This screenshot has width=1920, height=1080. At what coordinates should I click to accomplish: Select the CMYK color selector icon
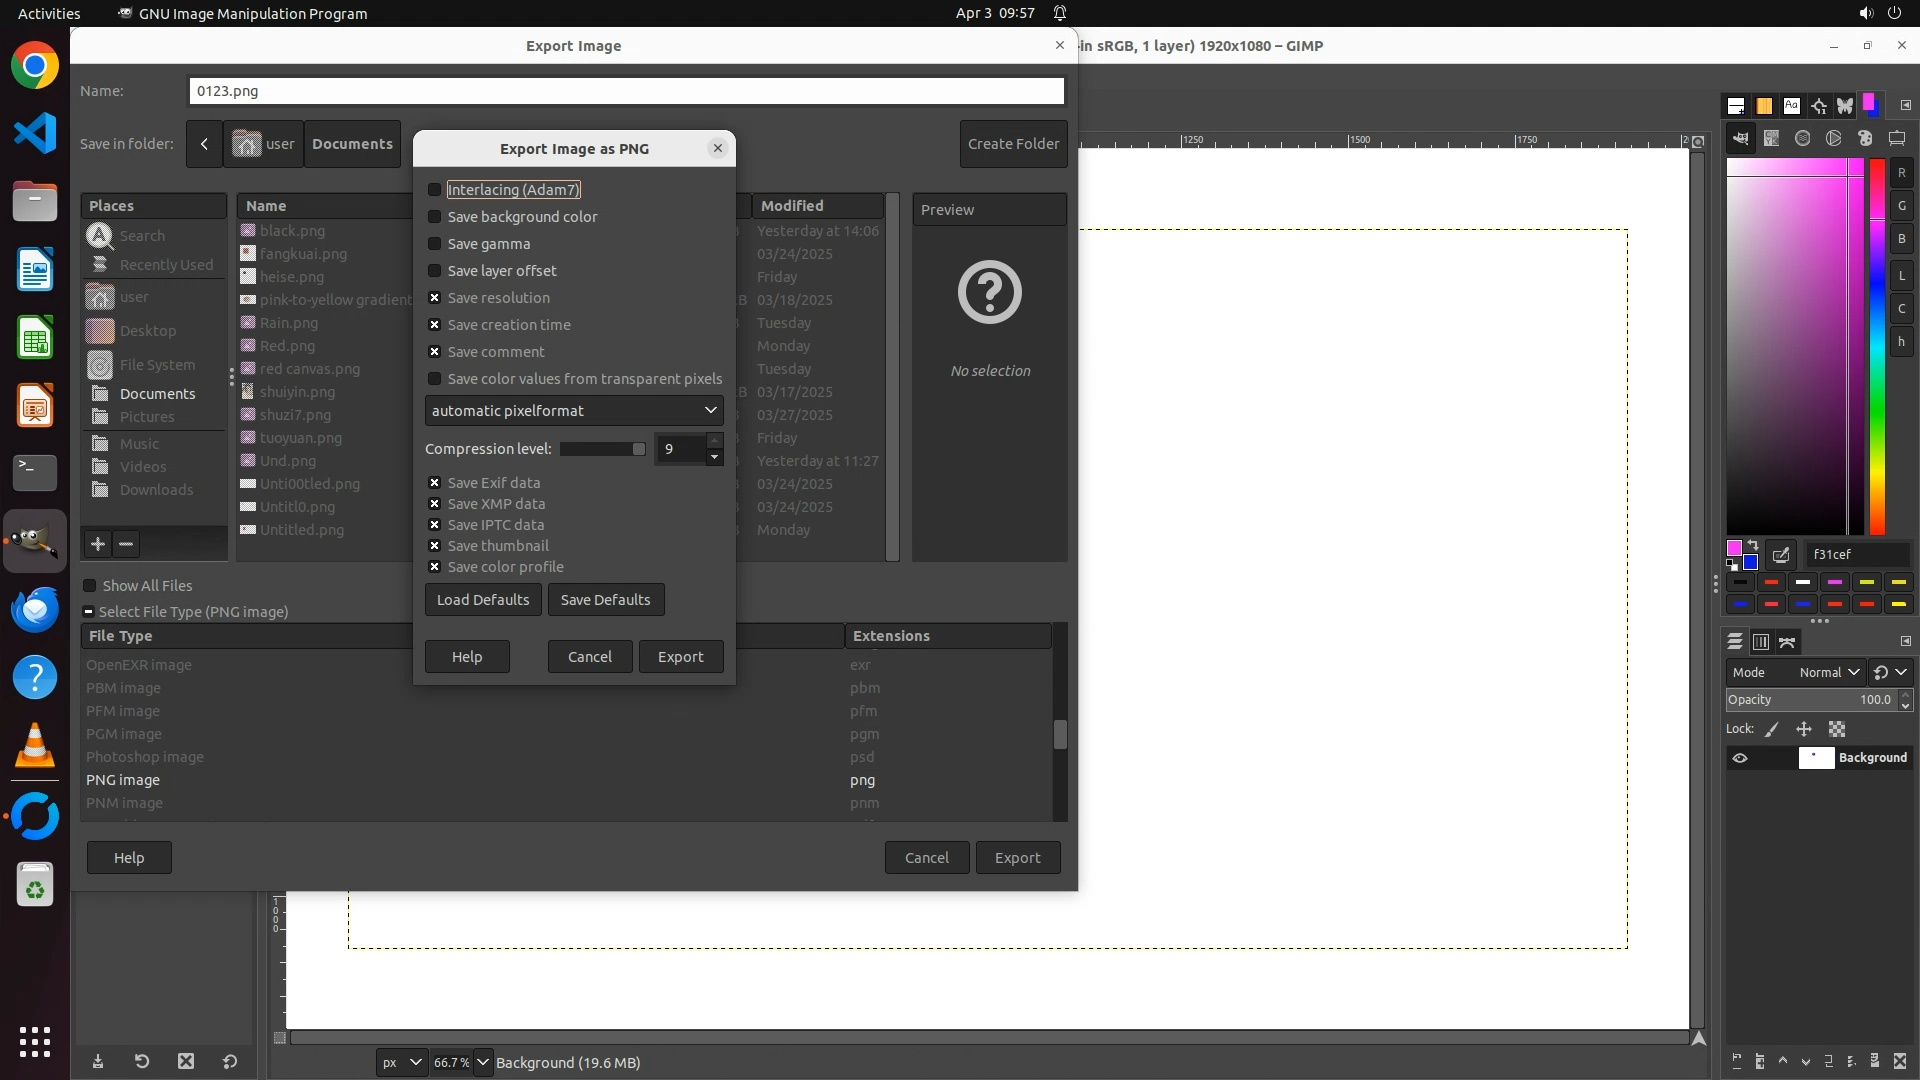tap(1771, 138)
